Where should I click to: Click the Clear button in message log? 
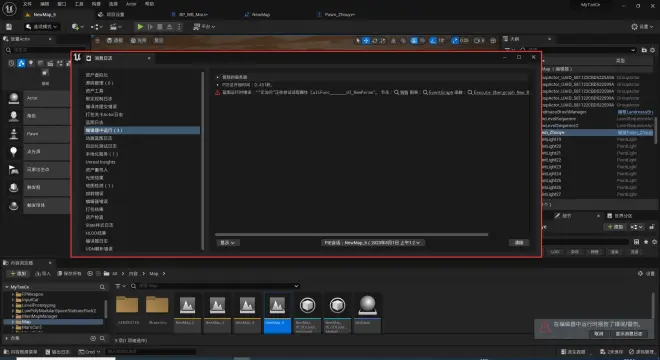[519, 243]
